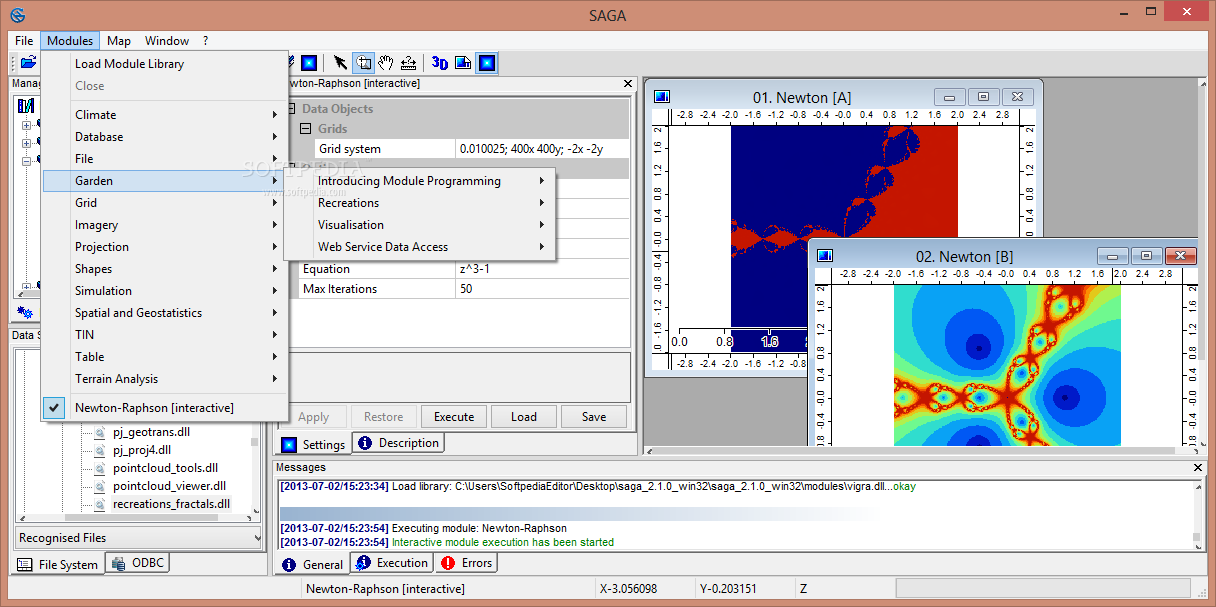
Task: Collapse the Grids property group
Action: (x=307, y=129)
